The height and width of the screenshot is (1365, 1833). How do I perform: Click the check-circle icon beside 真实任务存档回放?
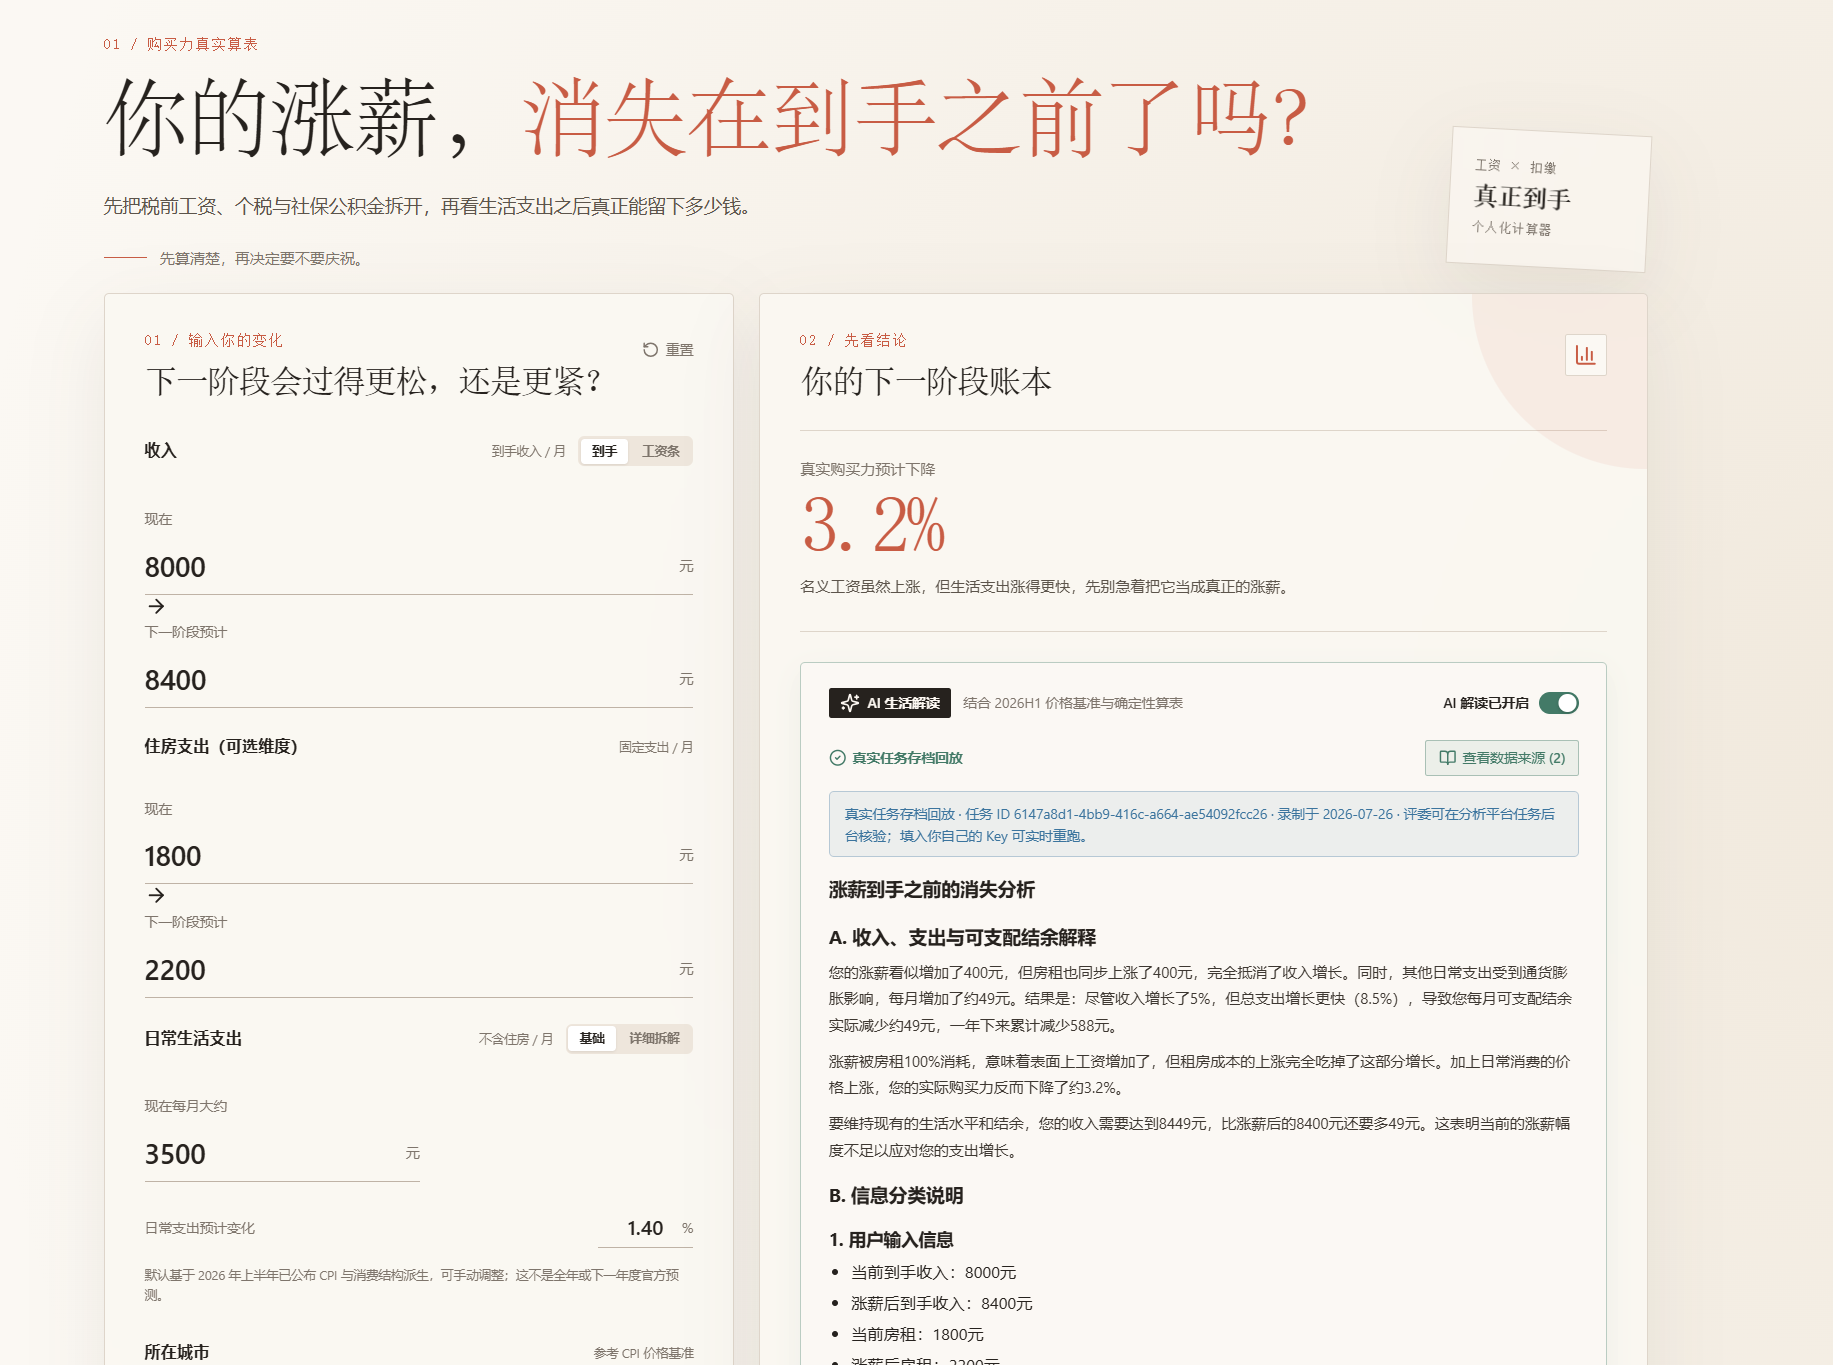838,758
